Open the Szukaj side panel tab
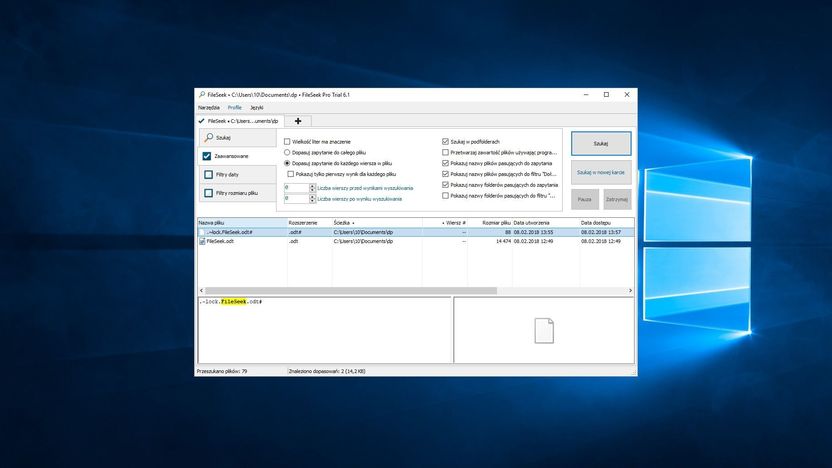Viewport: 832px width, 468px height. tap(238, 137)
